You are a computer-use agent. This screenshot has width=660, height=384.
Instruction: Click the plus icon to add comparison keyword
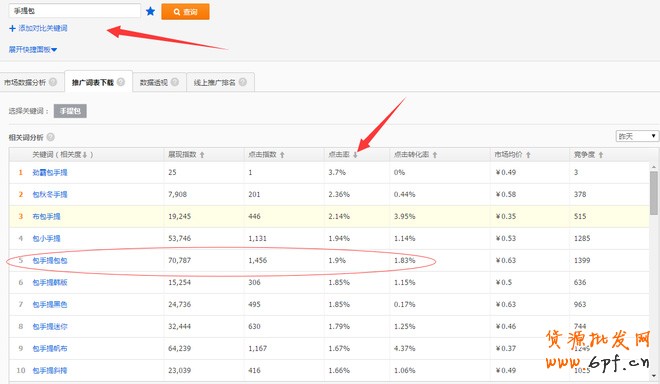pyautogui.click(x=12, y=29)
